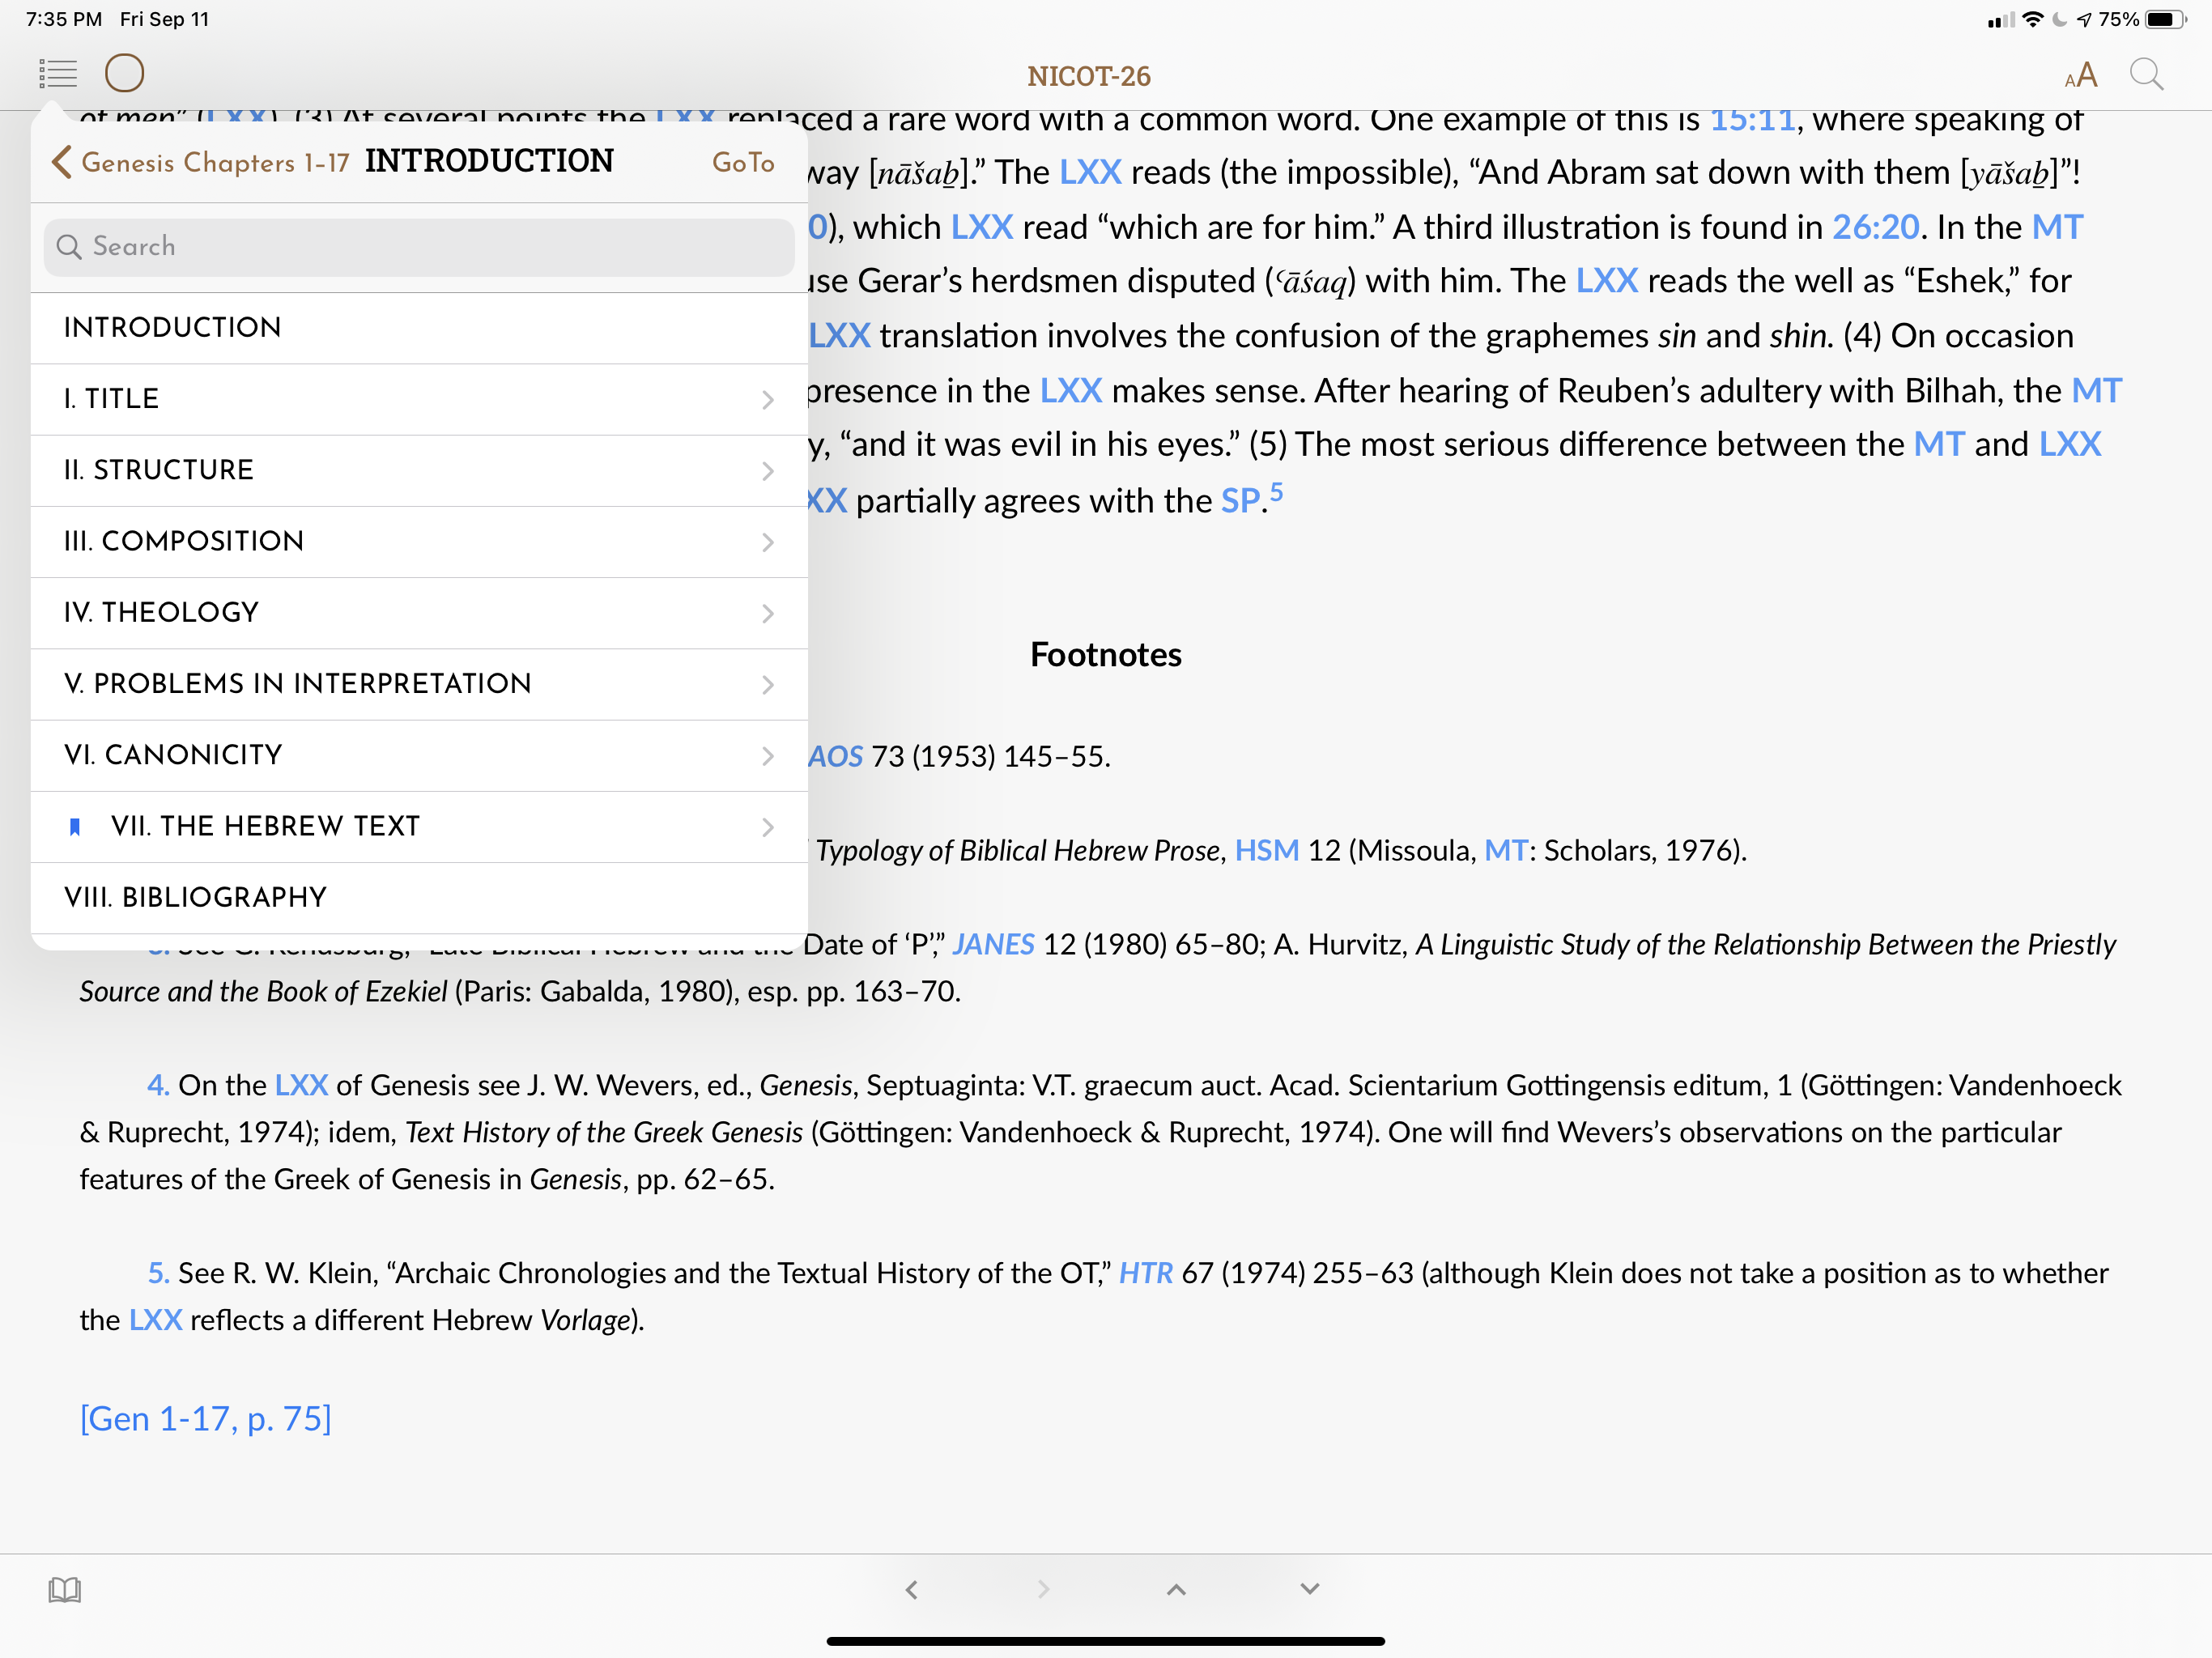Click the contents Search field
The image size is (2212, 1658).
419,247
